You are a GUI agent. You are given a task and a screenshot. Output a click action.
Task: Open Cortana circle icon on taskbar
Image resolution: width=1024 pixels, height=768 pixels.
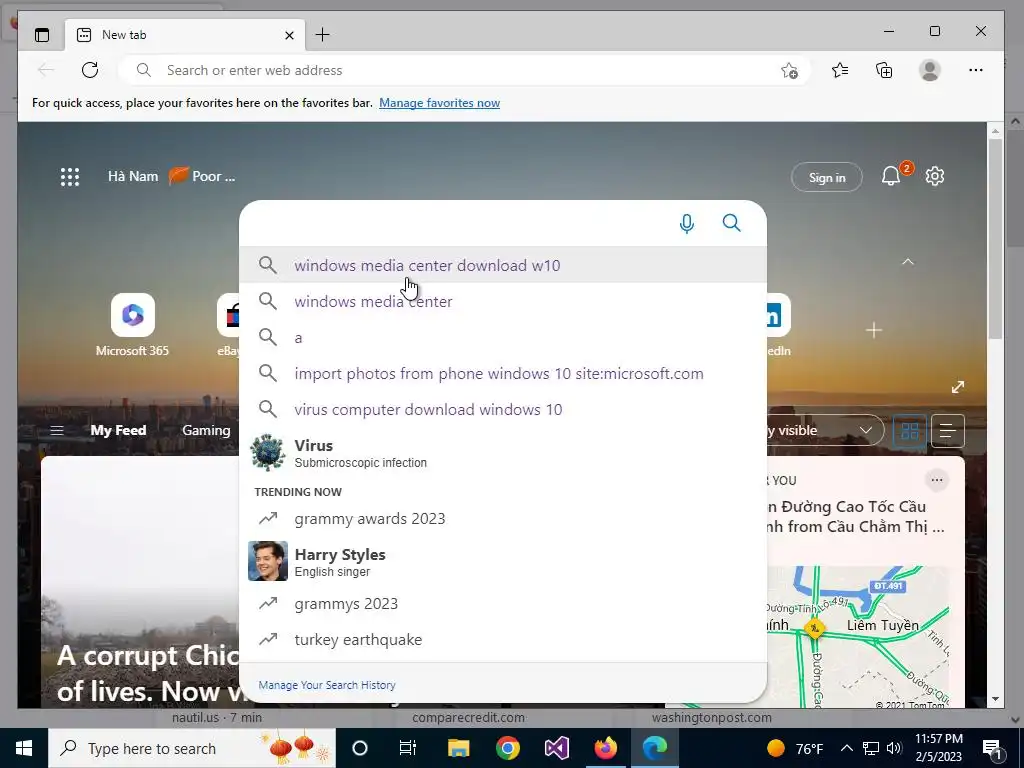click(360, 748)
